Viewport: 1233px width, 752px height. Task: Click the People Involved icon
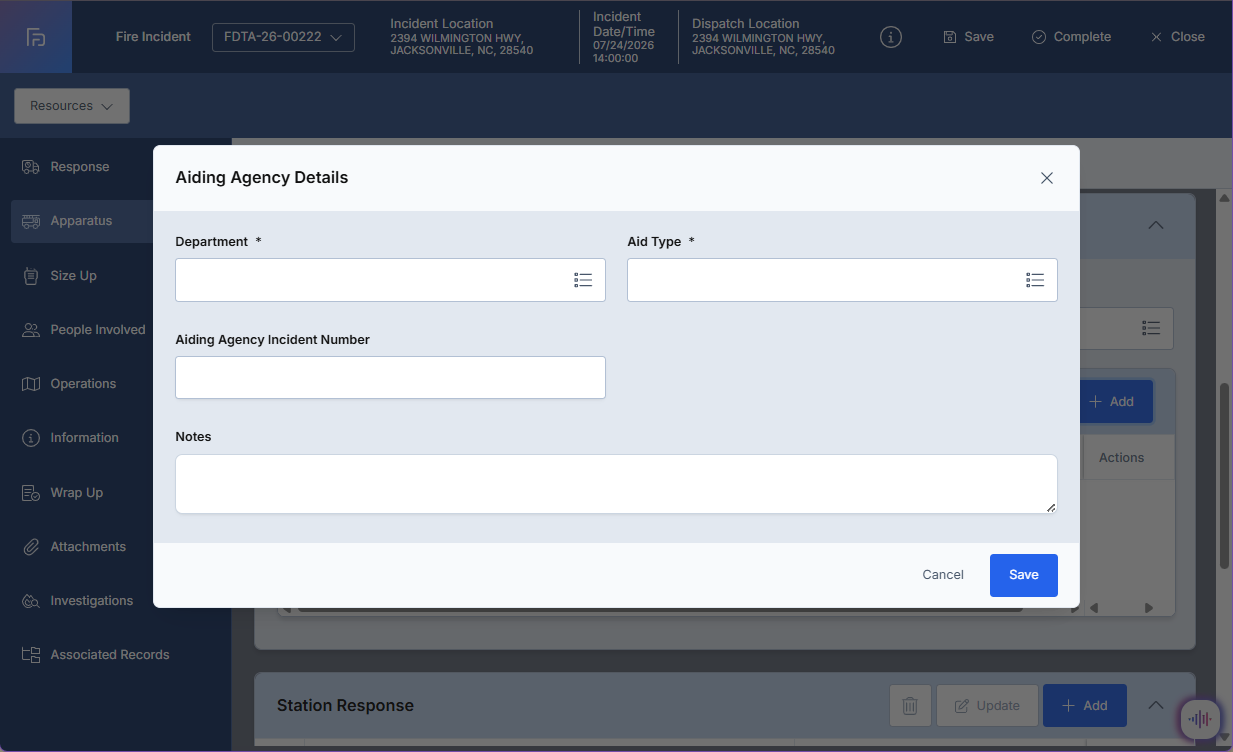tap(31, 330)
